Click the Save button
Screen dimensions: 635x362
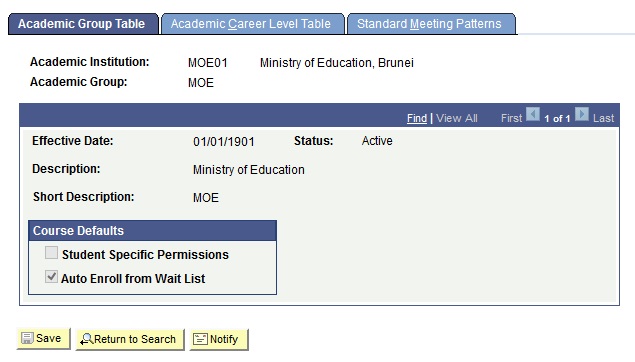coord(43,339)
